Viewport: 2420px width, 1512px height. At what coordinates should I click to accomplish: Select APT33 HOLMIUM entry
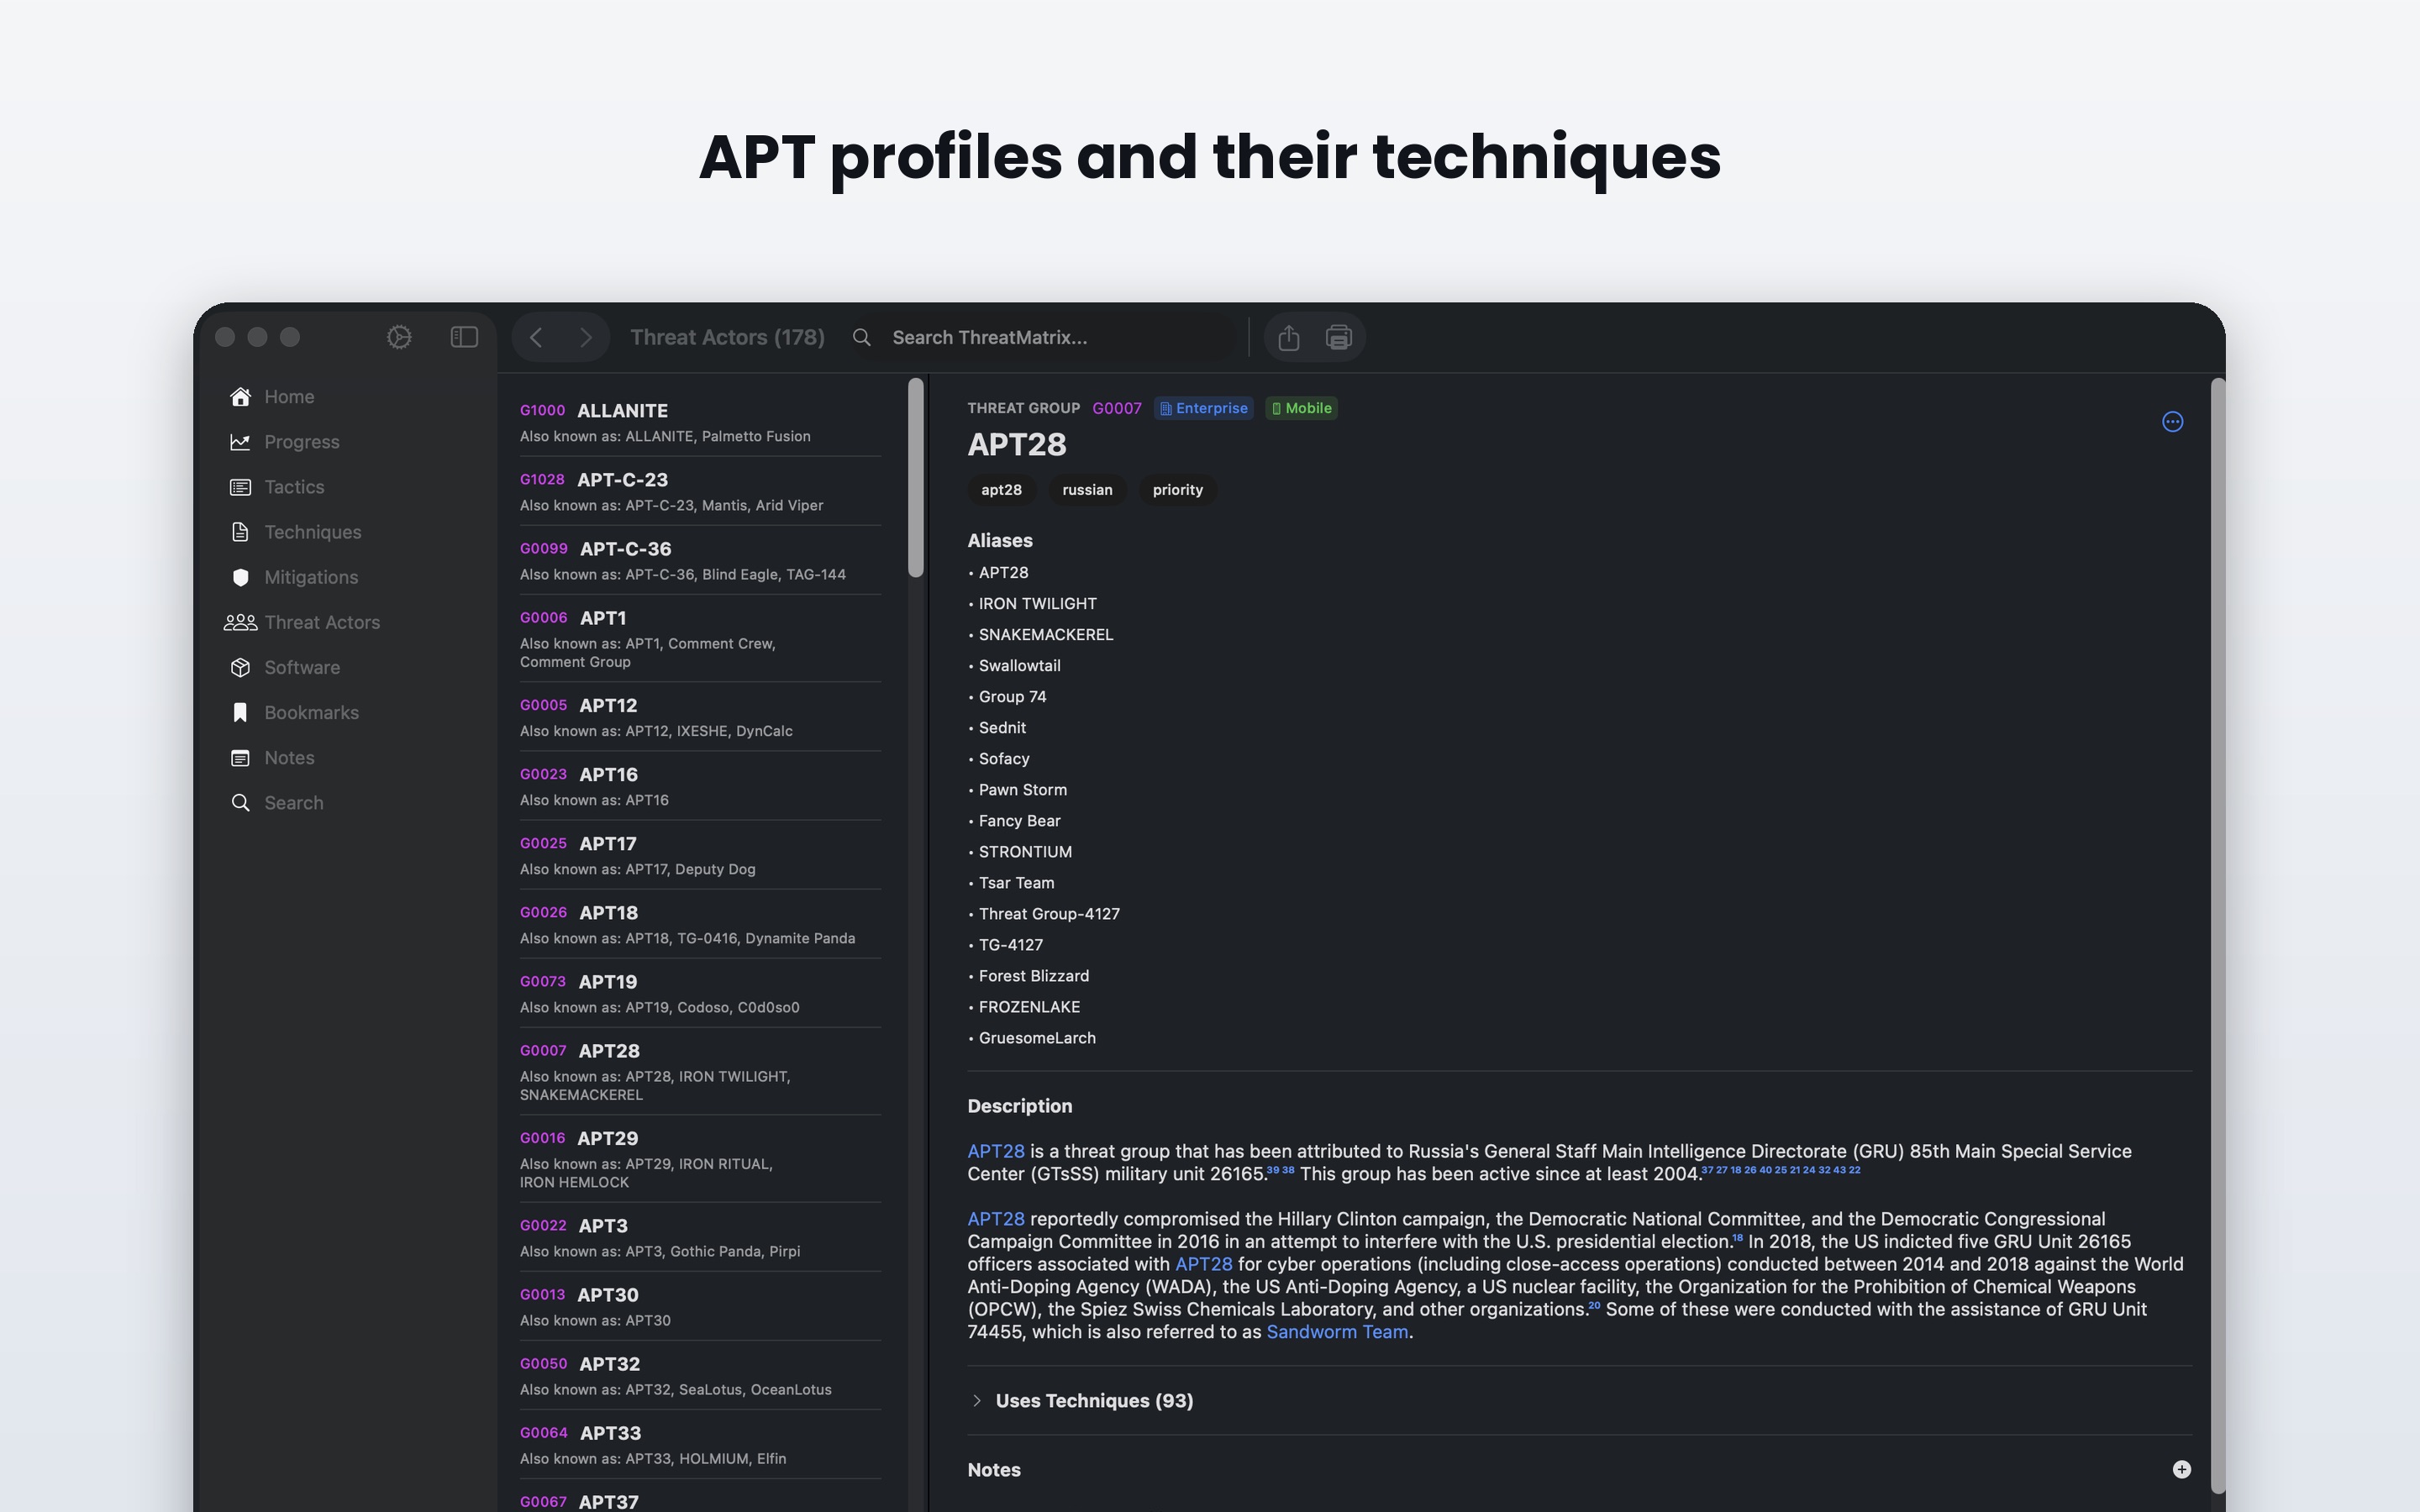point(700,1444)
